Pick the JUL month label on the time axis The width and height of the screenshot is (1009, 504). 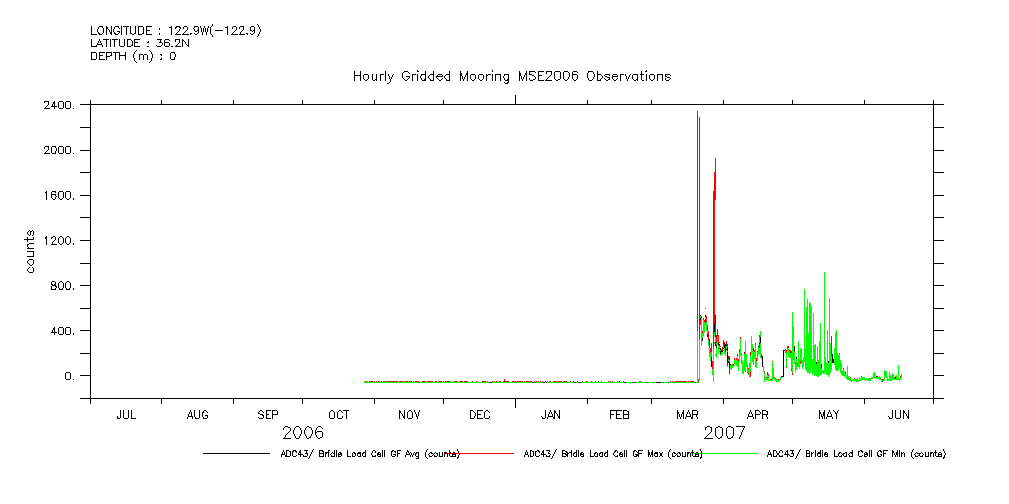(x=127, y=414)
